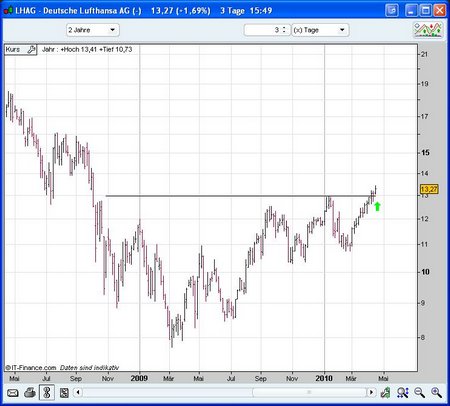Click the save diskette icon in bottom toolbar

tap(64, 393)
